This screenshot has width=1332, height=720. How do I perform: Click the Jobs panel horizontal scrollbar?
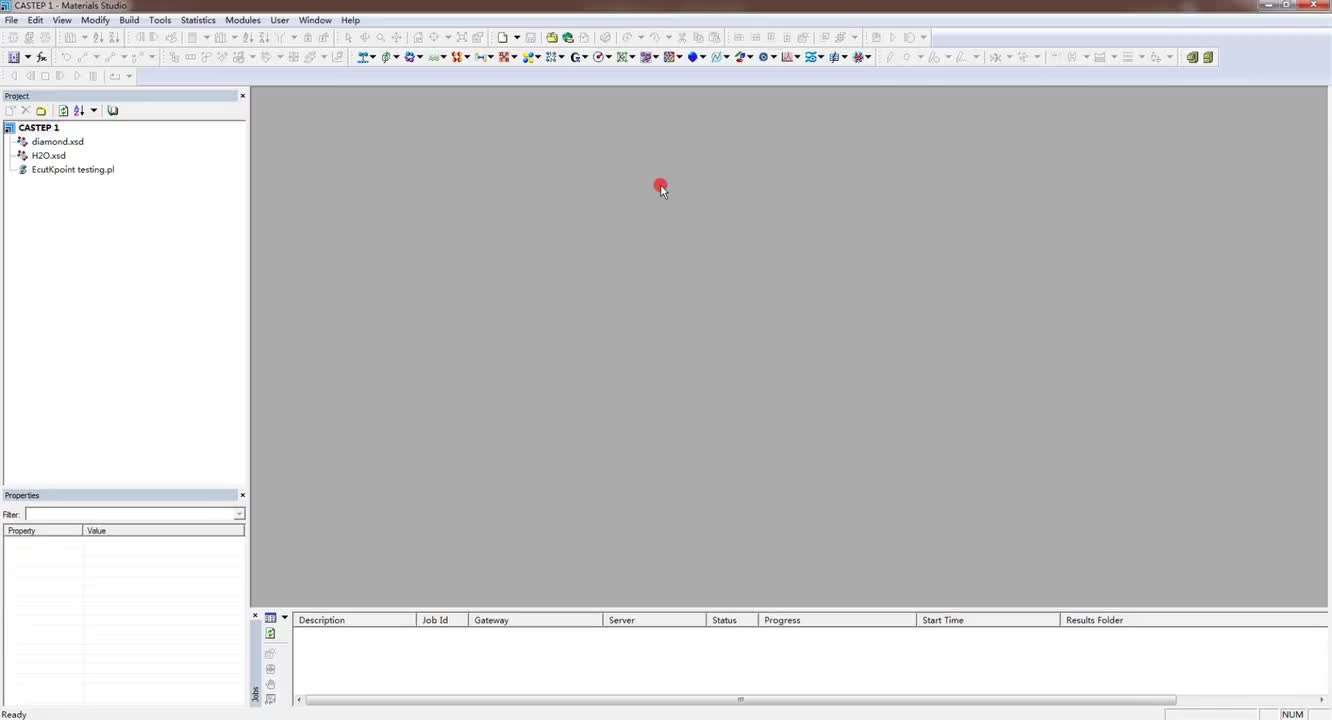pos(741,700)
